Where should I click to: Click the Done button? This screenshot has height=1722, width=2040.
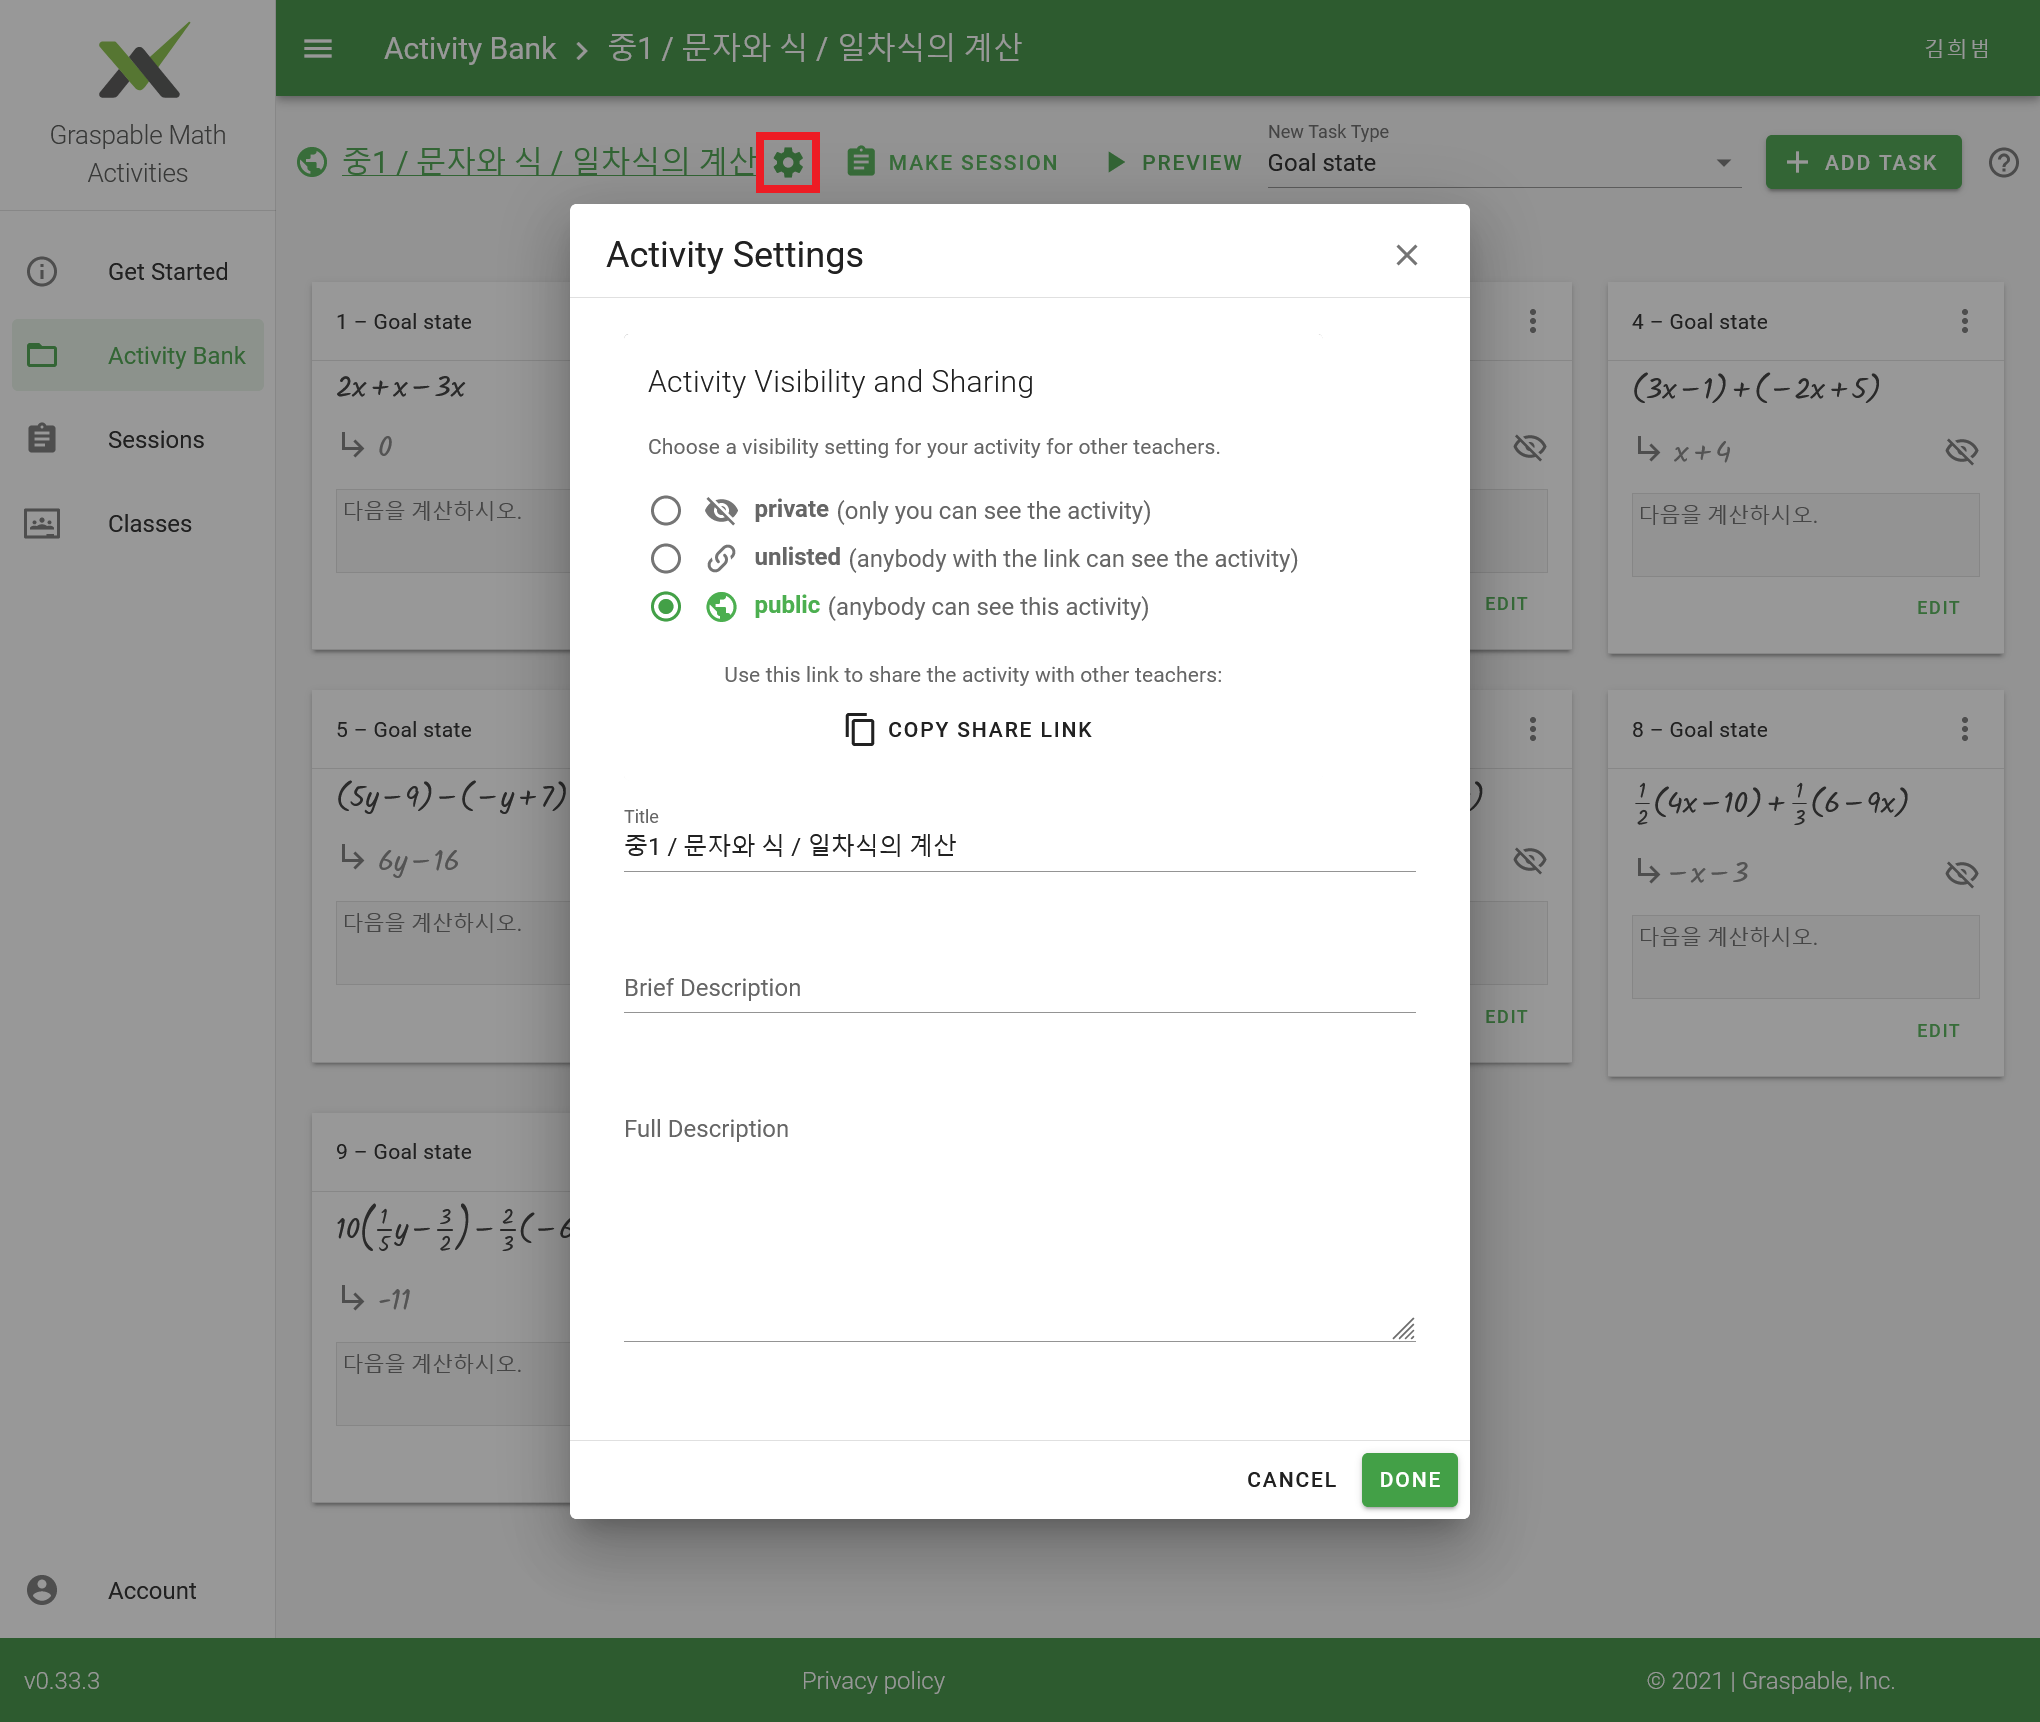pos(1409,1479)
